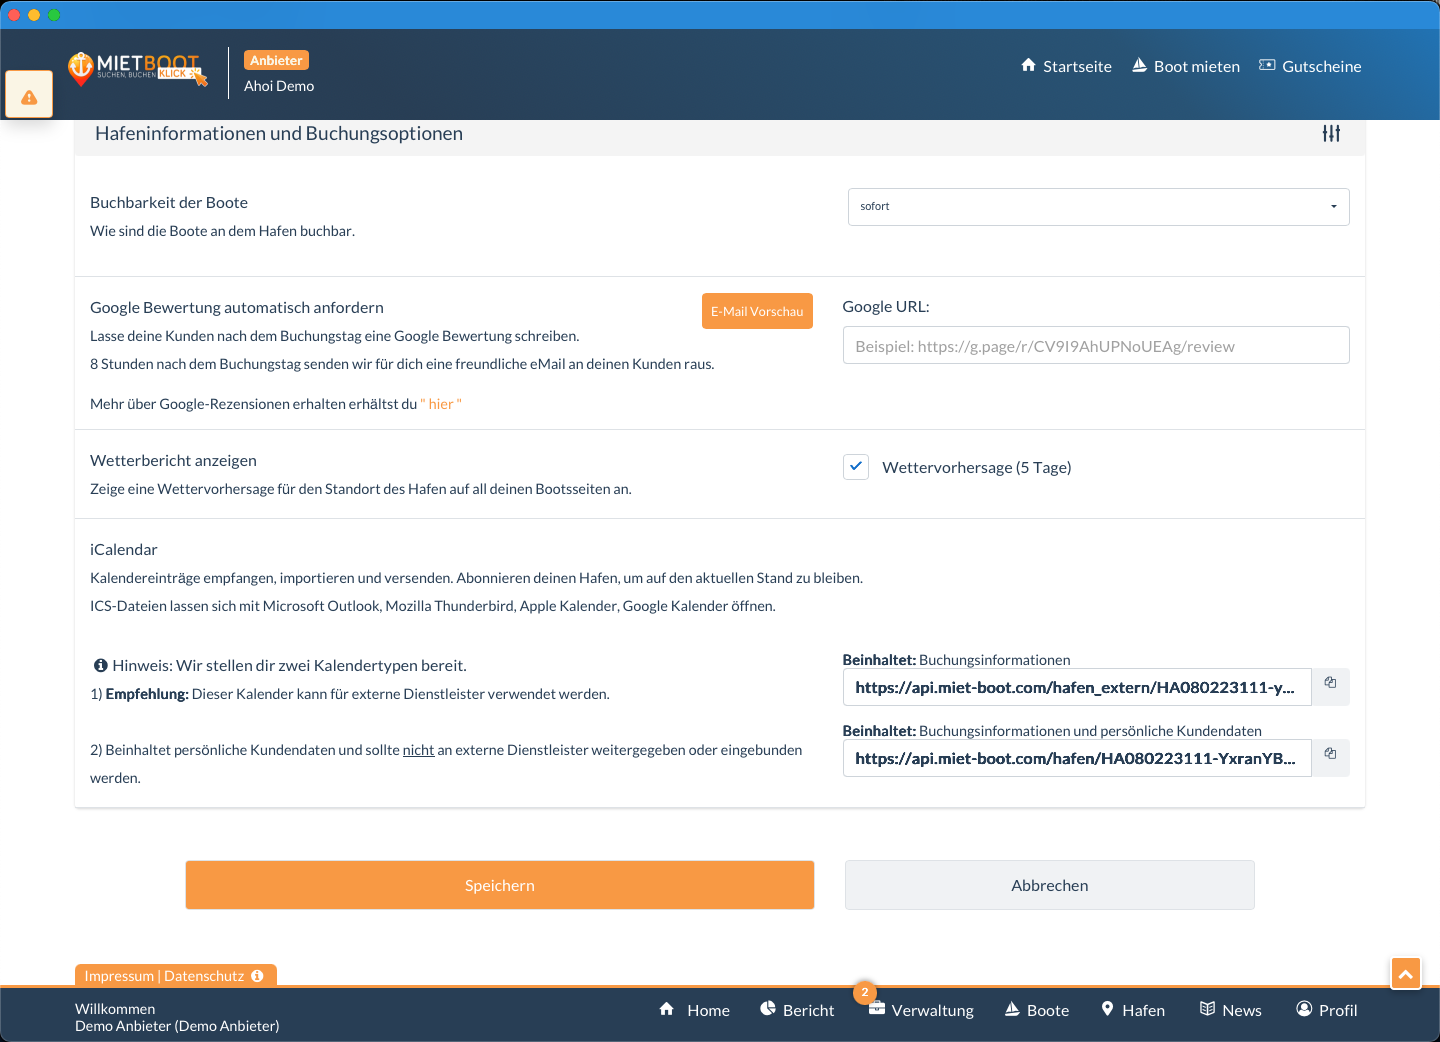
Task: Click the Mietboot logo
Action: [138, 69]
